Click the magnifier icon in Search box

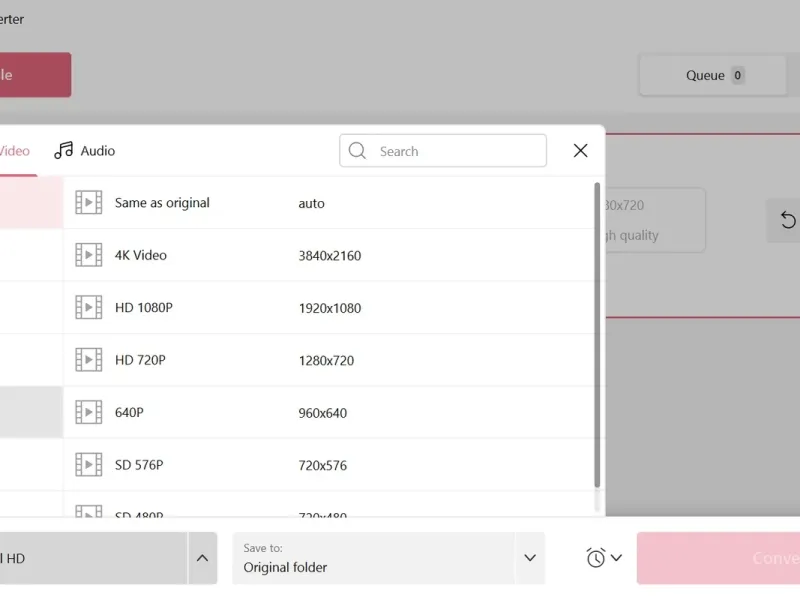[357, 151]
